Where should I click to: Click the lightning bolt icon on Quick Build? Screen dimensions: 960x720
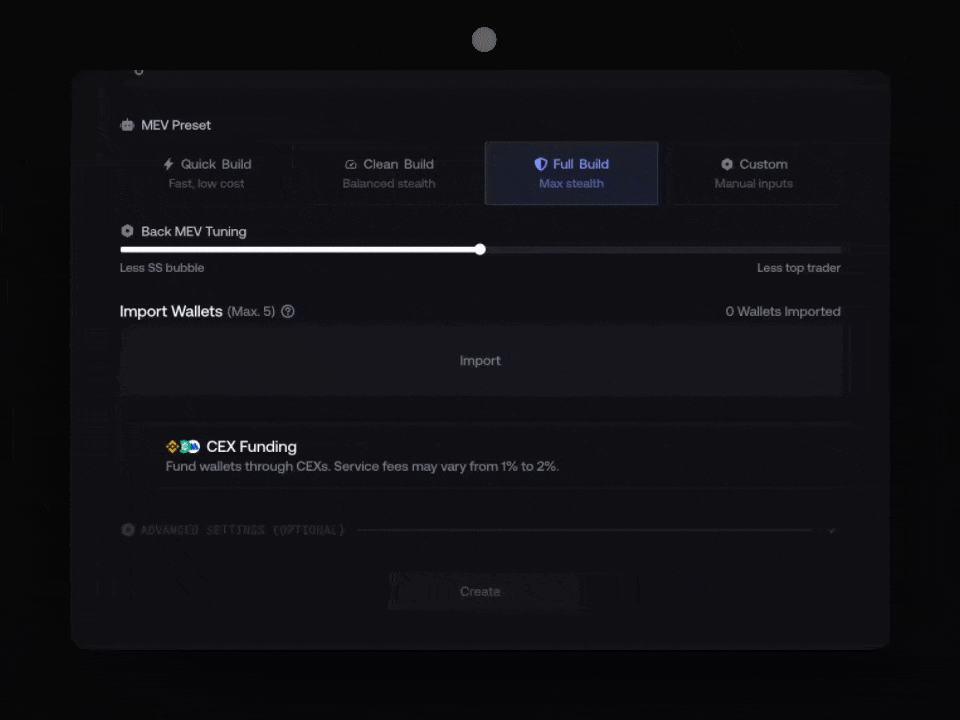(x=168, y=164)
